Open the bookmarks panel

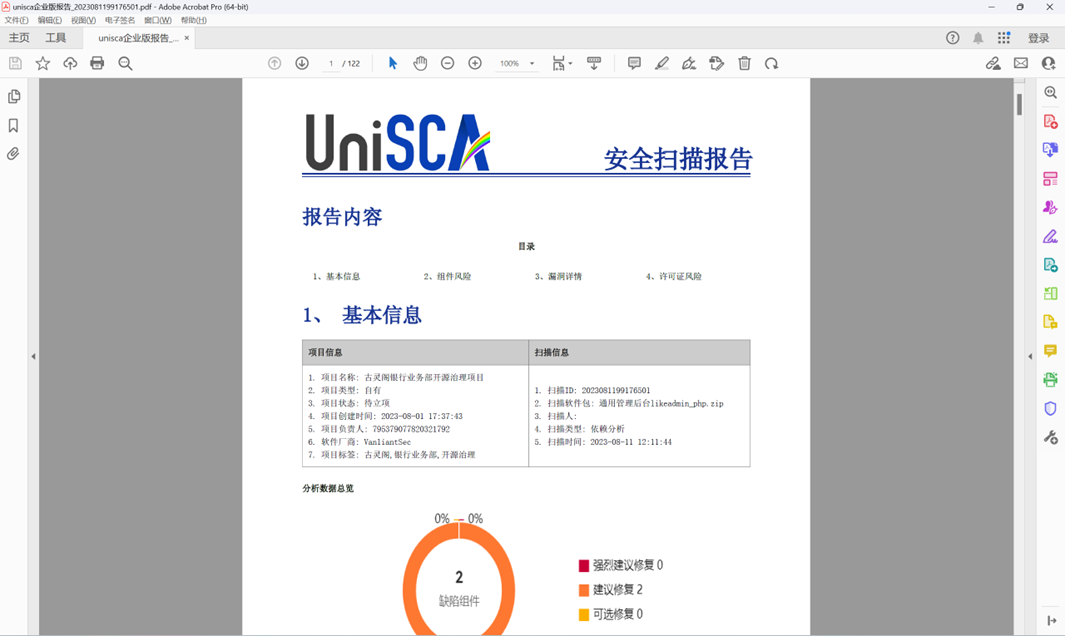coord(14,126)
